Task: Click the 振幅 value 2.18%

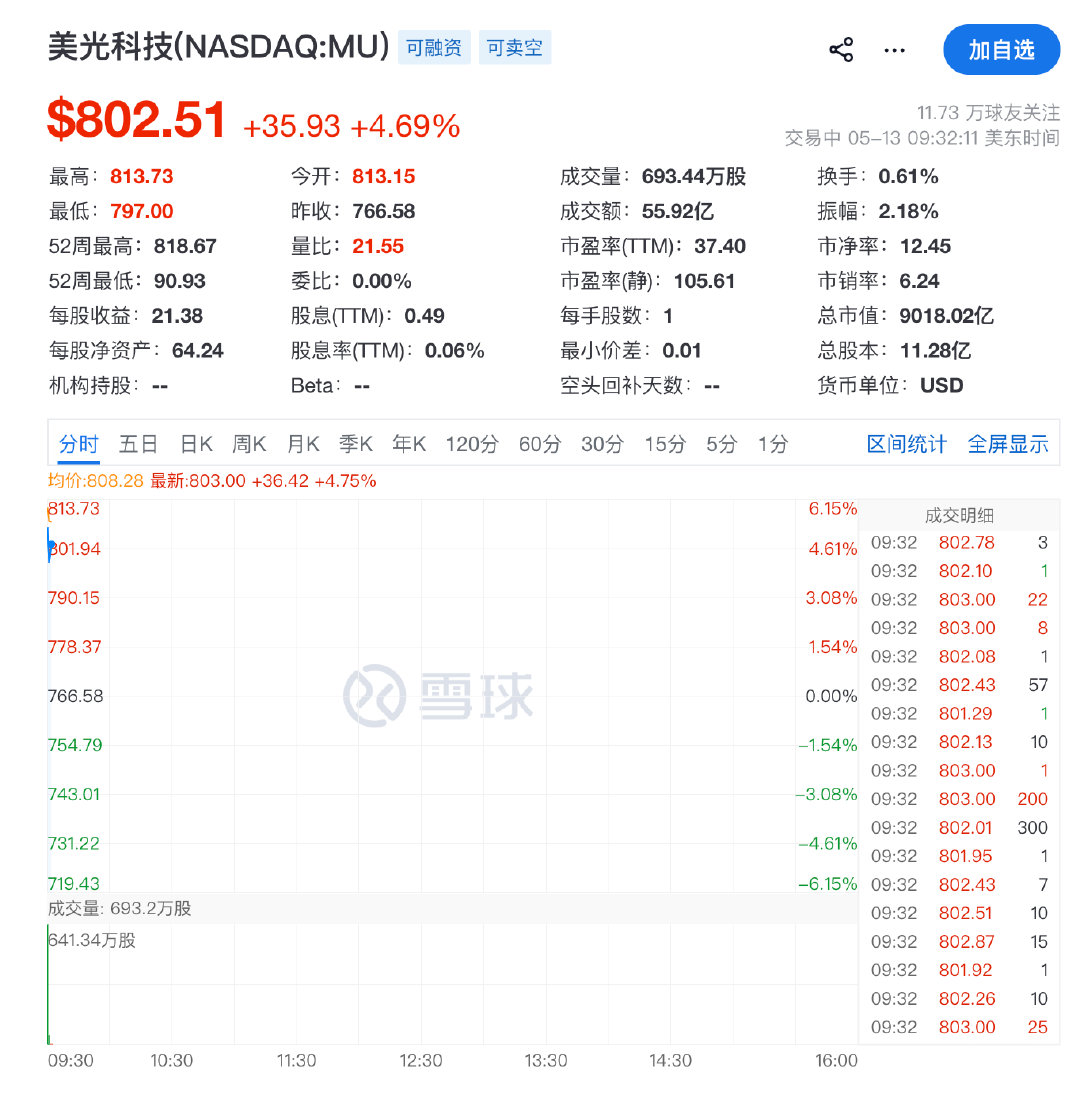Action: (908, 211)
